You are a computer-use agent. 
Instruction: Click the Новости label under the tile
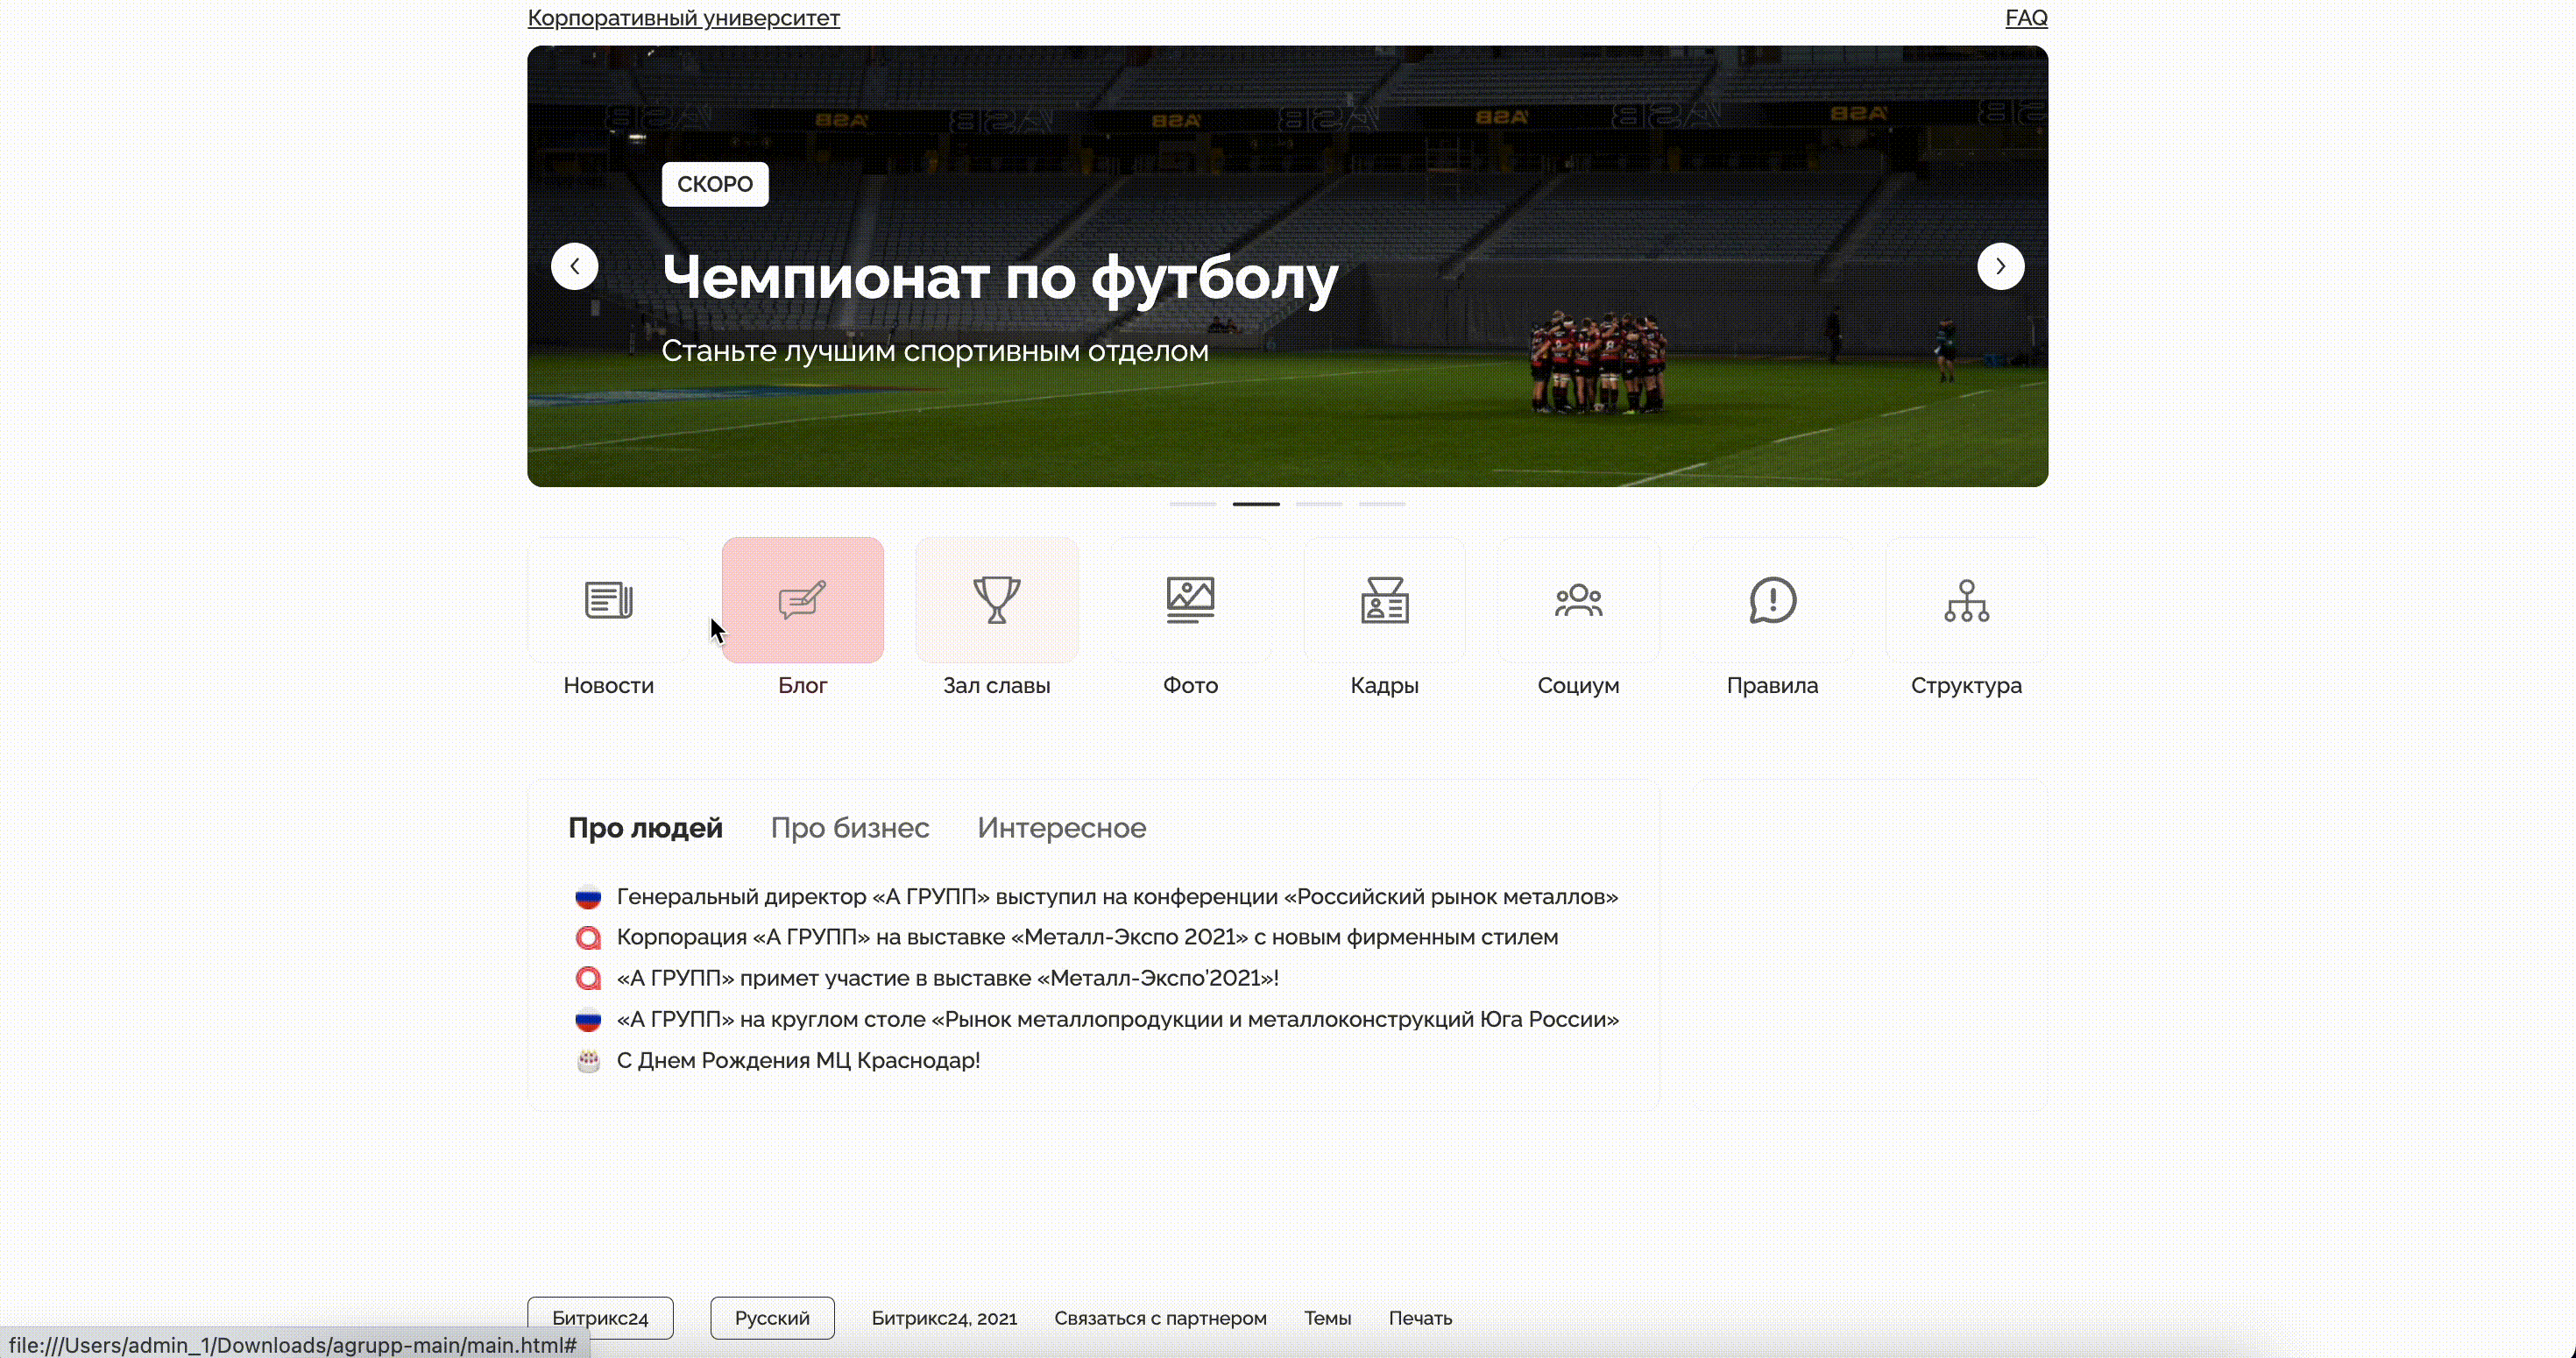(x=608, y=686)
